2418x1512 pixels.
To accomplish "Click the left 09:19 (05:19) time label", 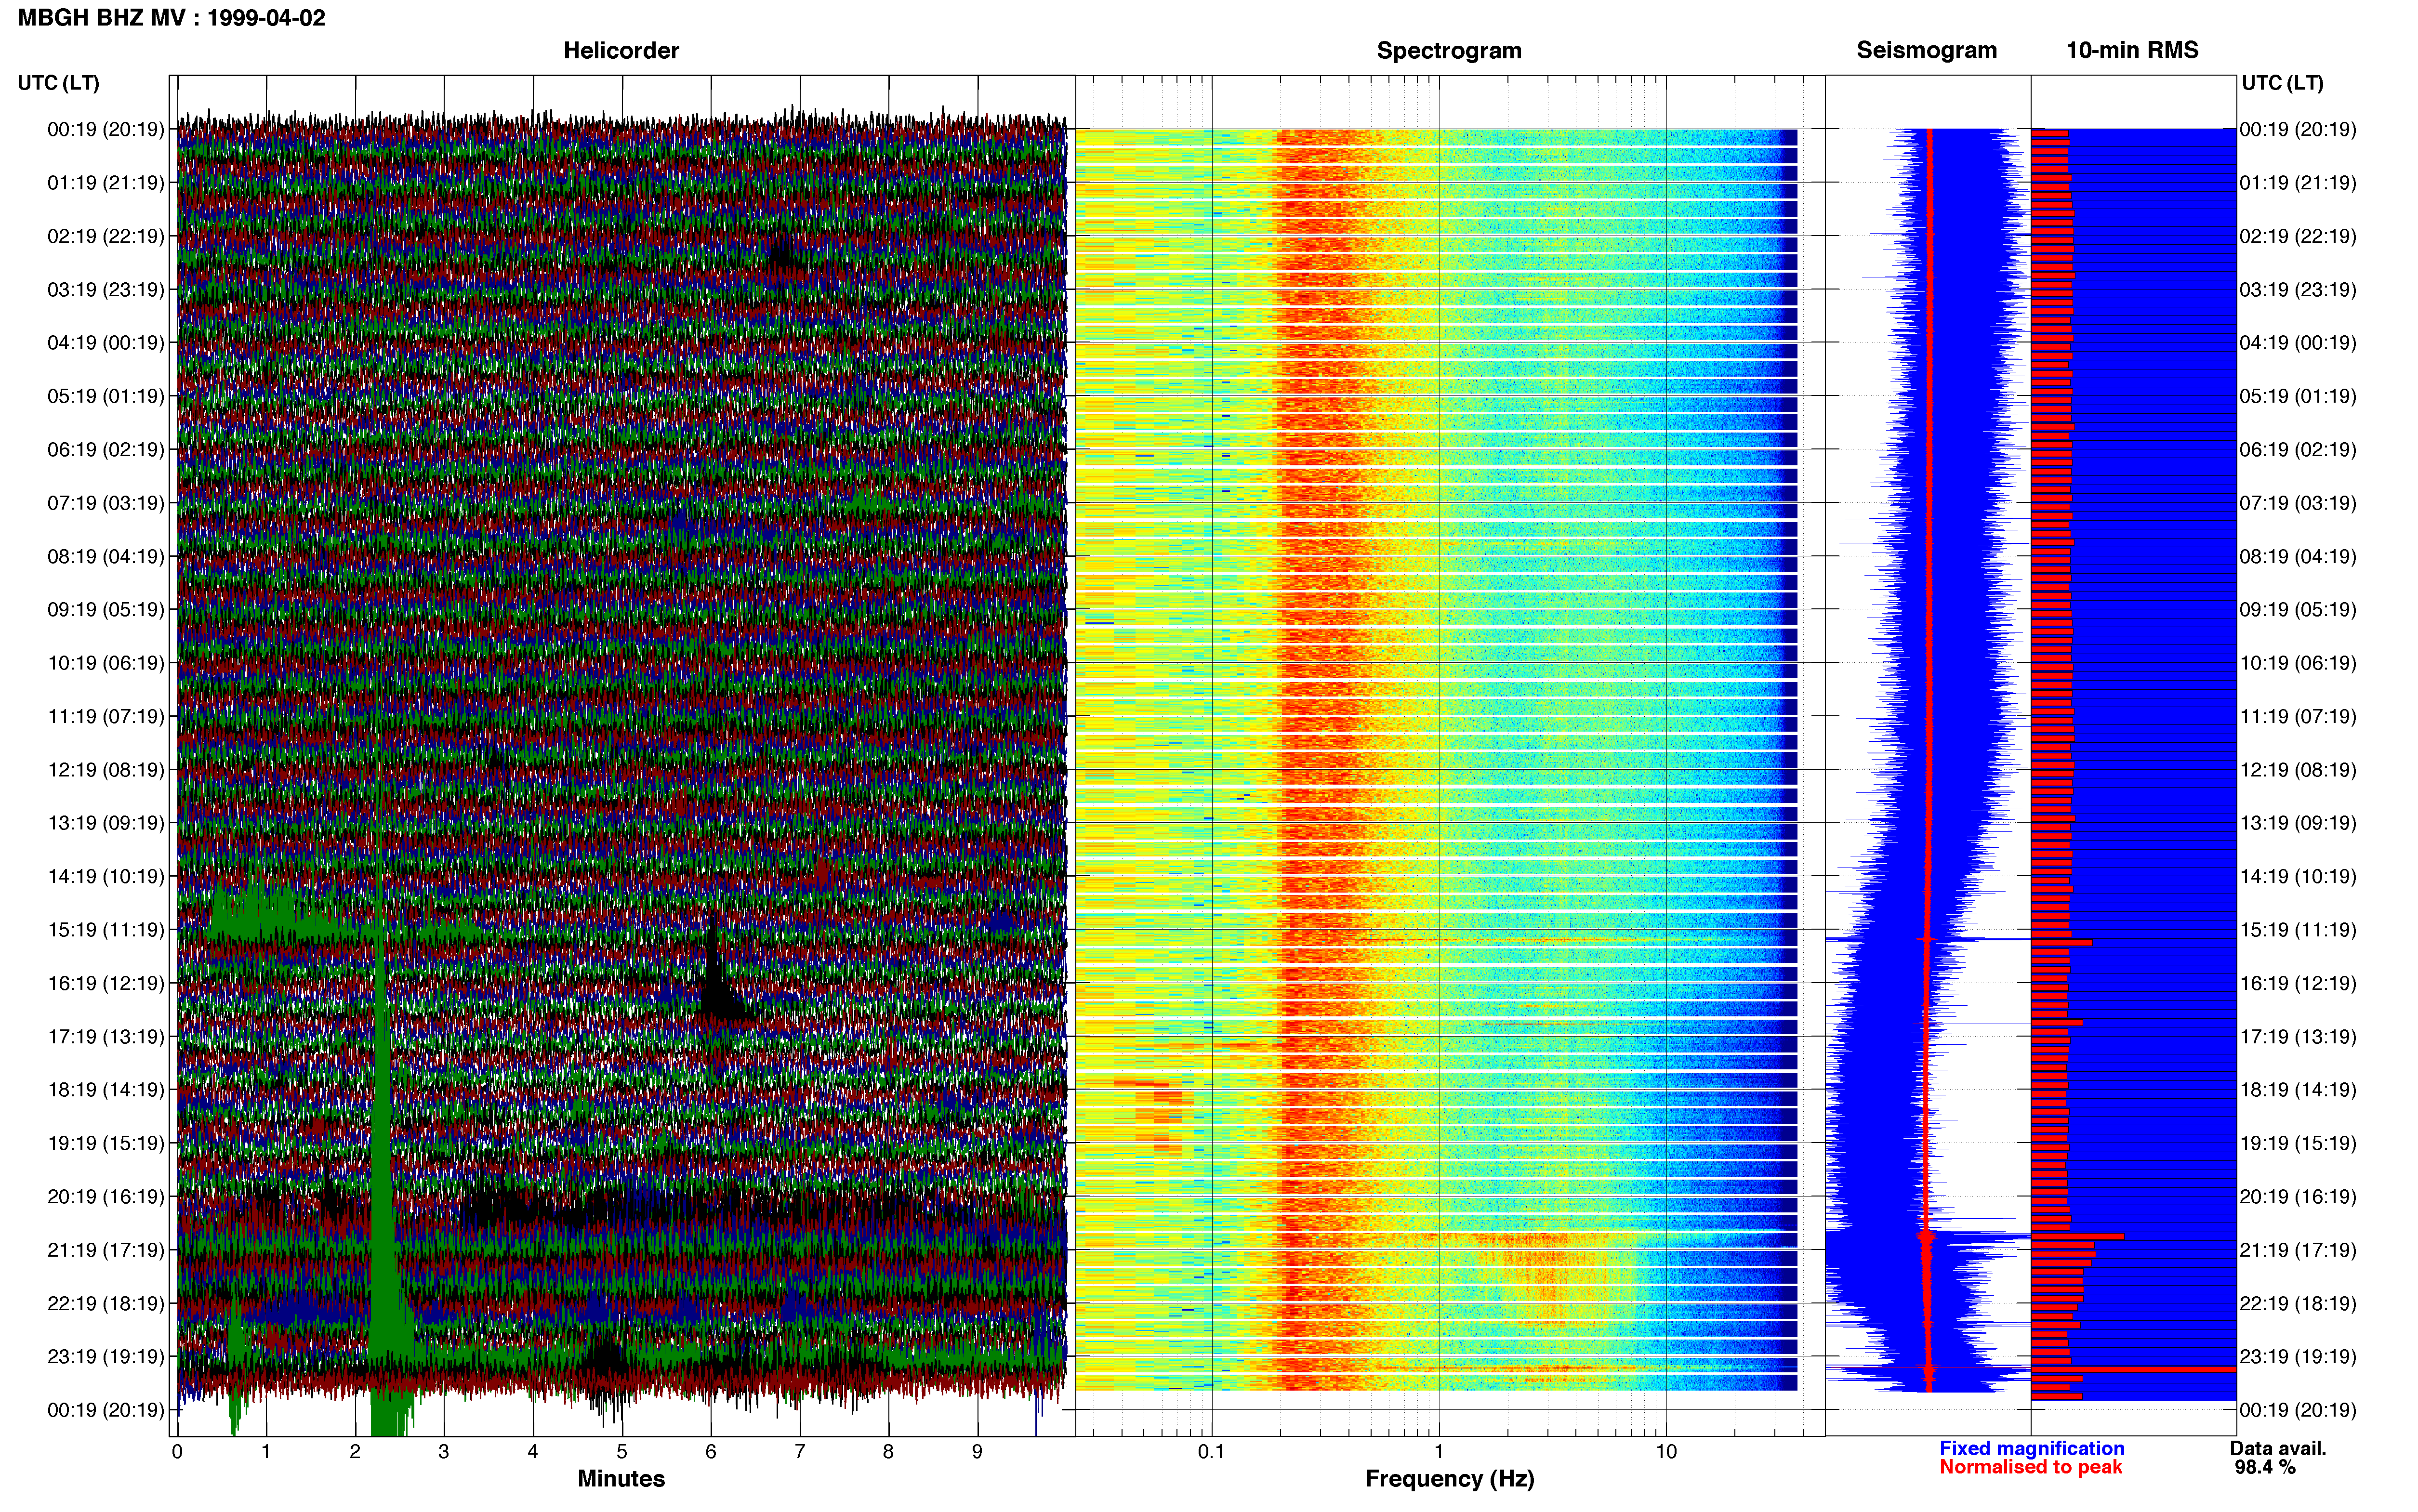I will (106, 610).
